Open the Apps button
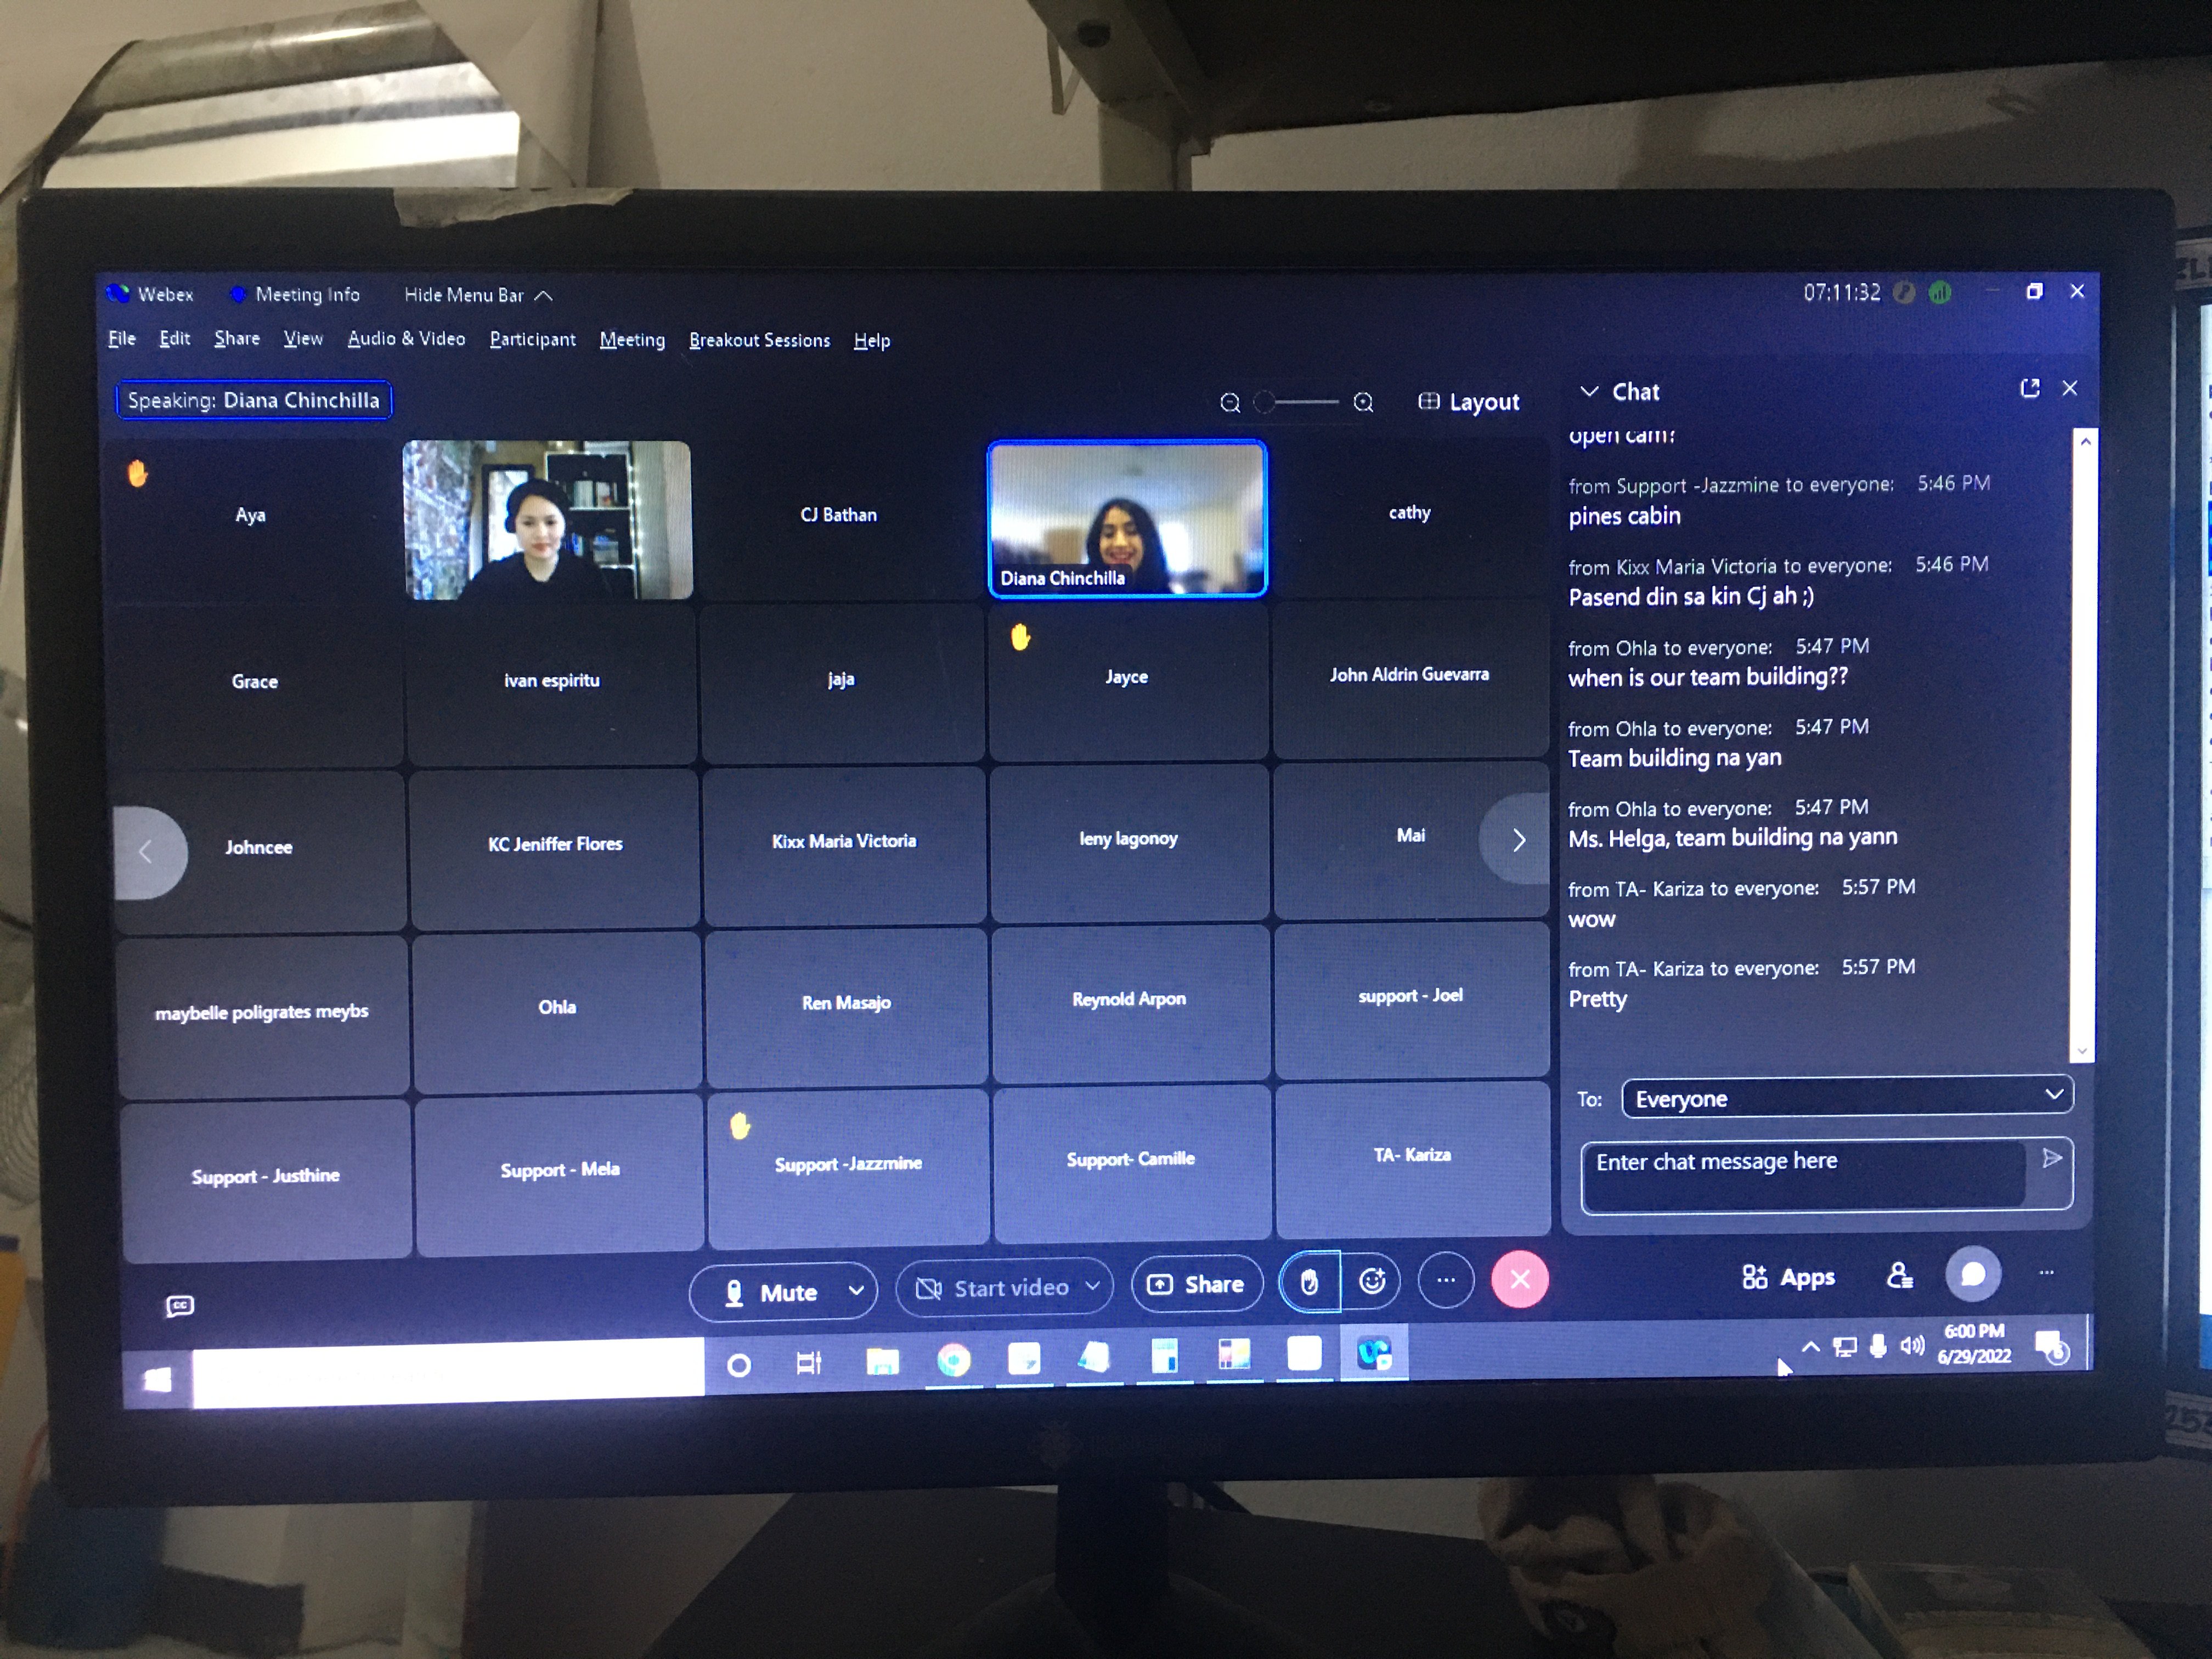2212x1659 pixels. click(1788, 1277)
